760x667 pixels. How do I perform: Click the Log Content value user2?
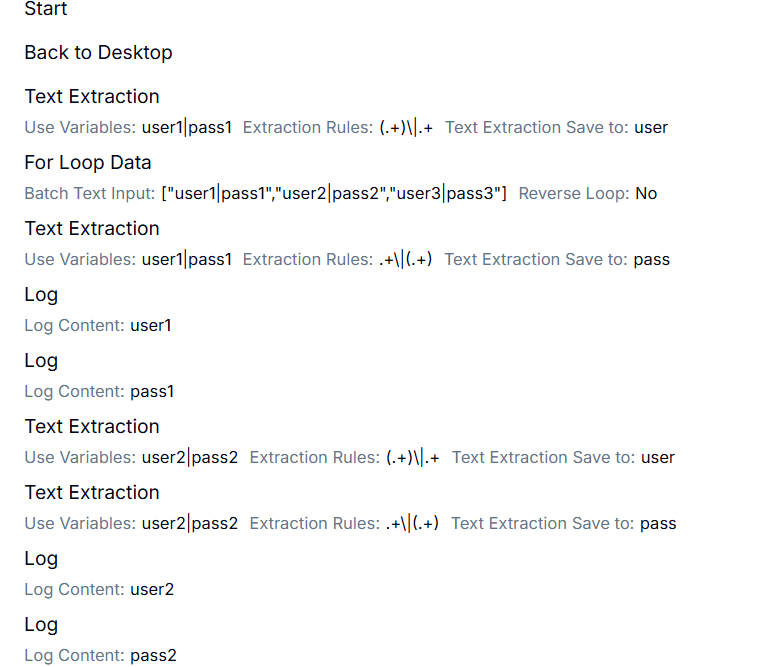[x=152, y=589]
